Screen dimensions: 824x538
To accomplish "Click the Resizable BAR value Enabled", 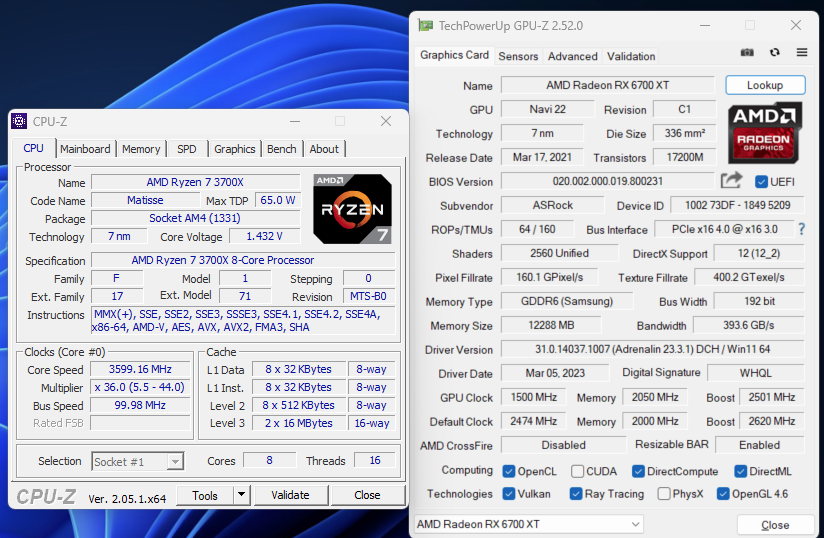I will 759,445.
